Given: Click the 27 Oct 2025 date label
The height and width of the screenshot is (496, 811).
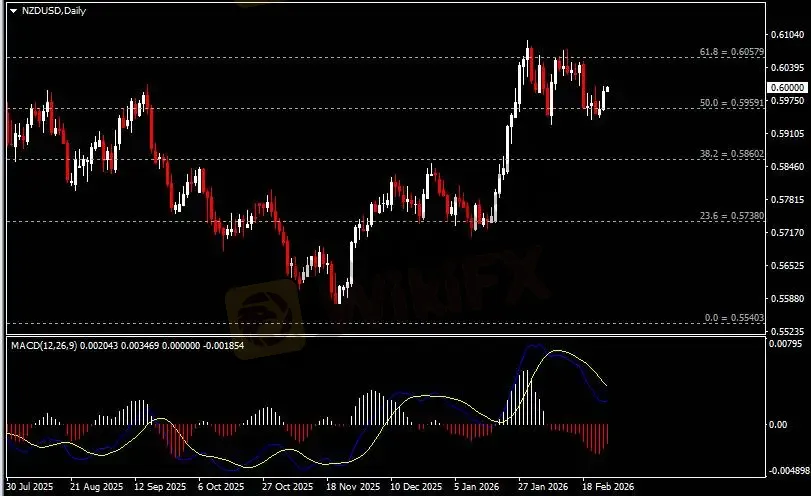Looking at the screenshot, I should [287, 487].
